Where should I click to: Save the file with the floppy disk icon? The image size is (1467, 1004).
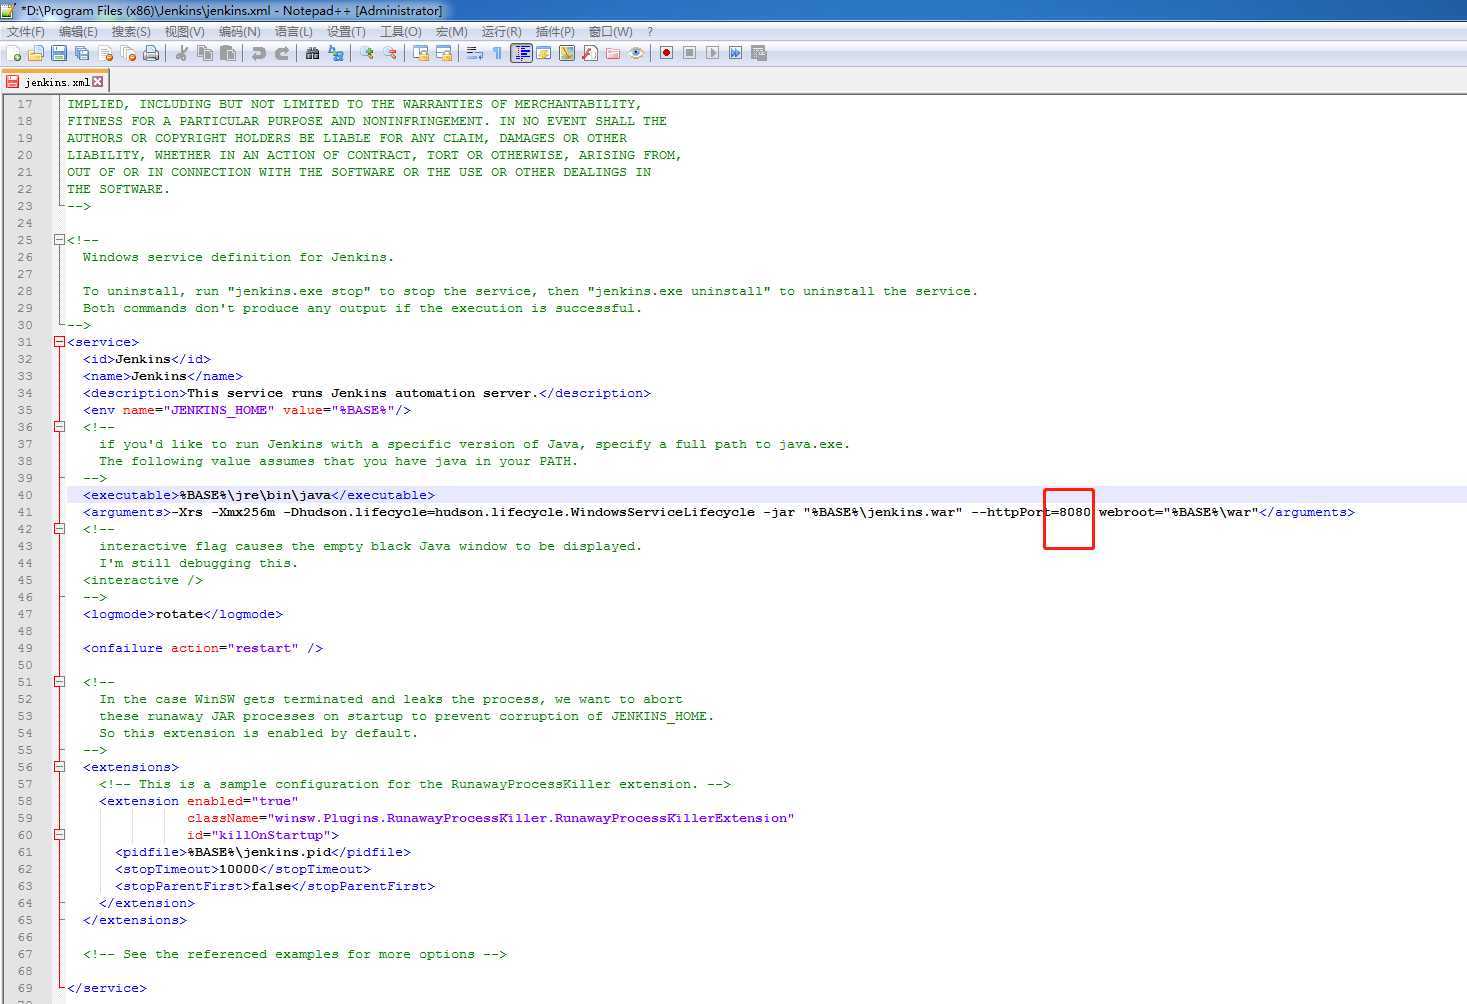pyautogui.click(x=59, y=53)
